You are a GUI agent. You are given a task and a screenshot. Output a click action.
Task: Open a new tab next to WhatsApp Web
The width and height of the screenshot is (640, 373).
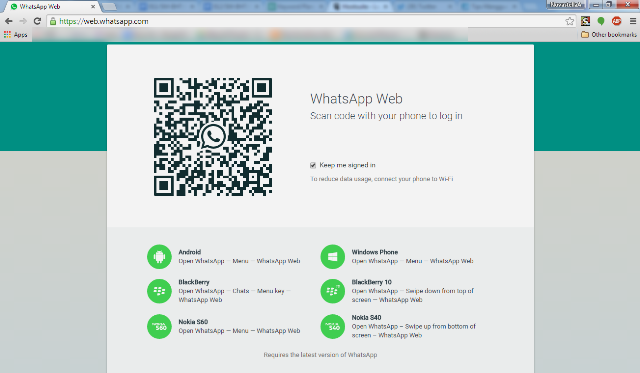click(x=109, y=7)
